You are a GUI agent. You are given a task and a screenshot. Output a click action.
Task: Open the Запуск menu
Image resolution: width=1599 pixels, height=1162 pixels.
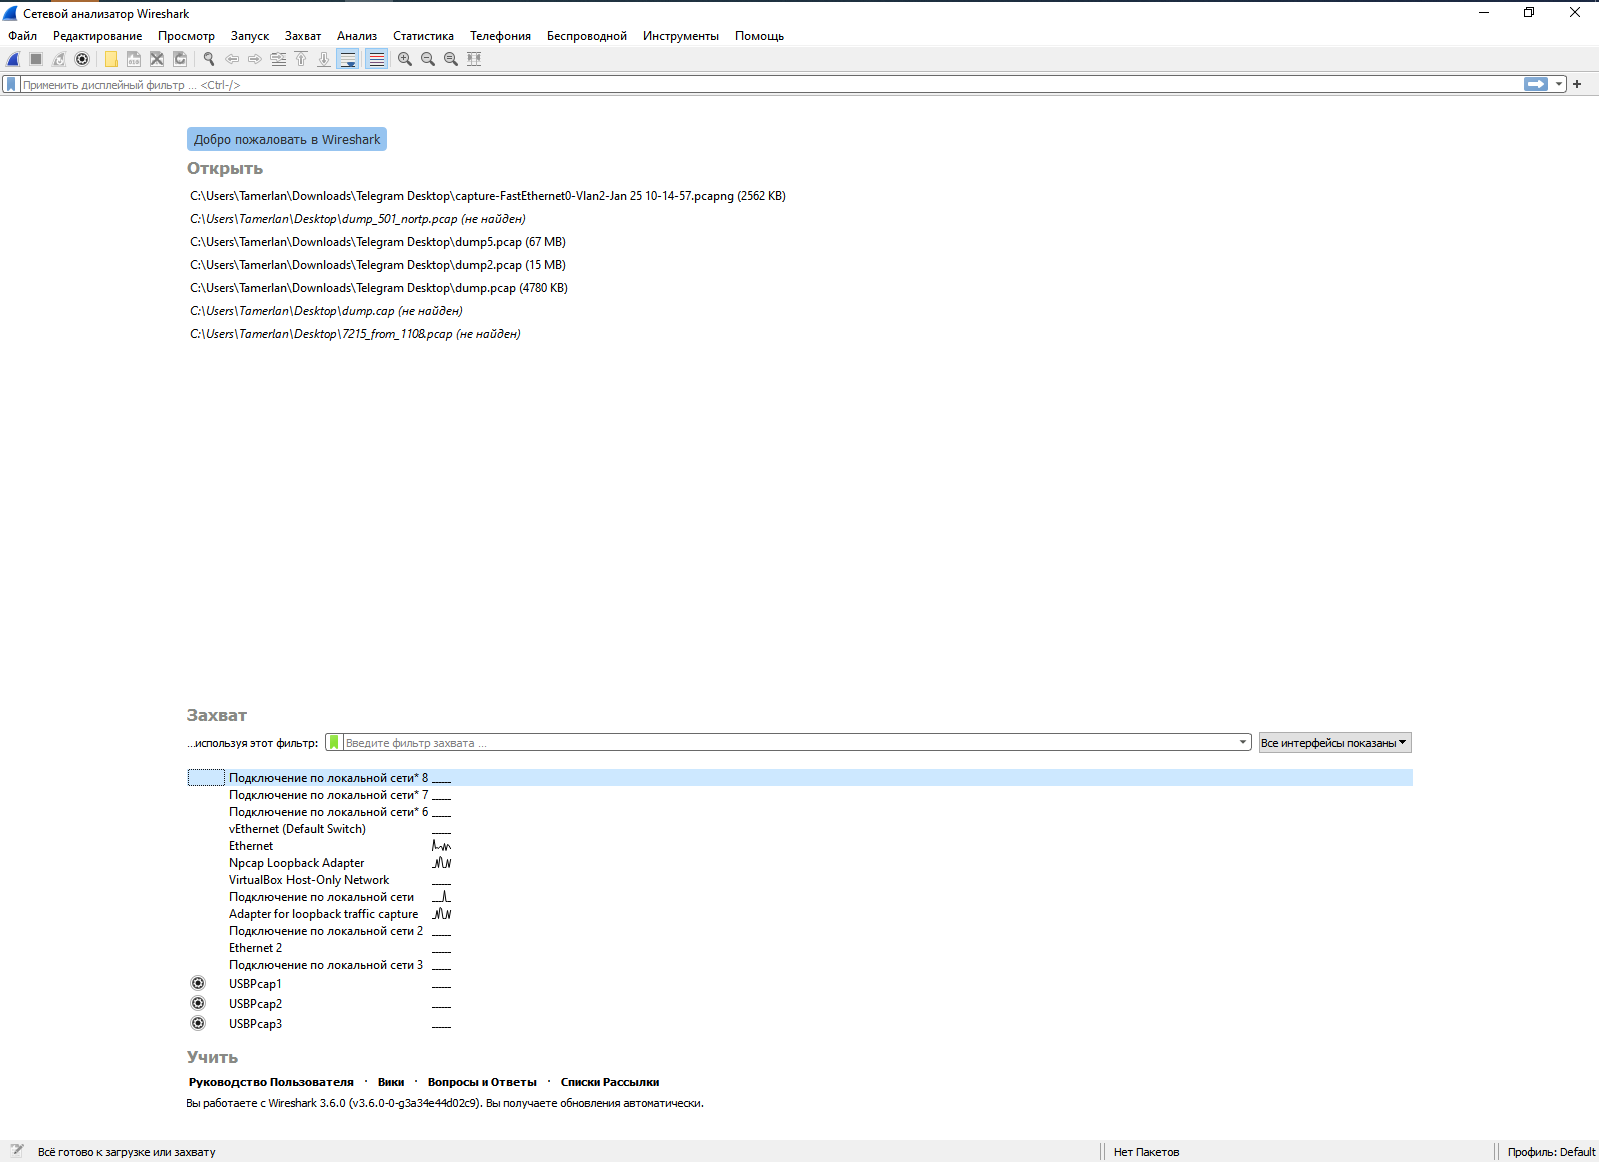click(x=250, y=36)
